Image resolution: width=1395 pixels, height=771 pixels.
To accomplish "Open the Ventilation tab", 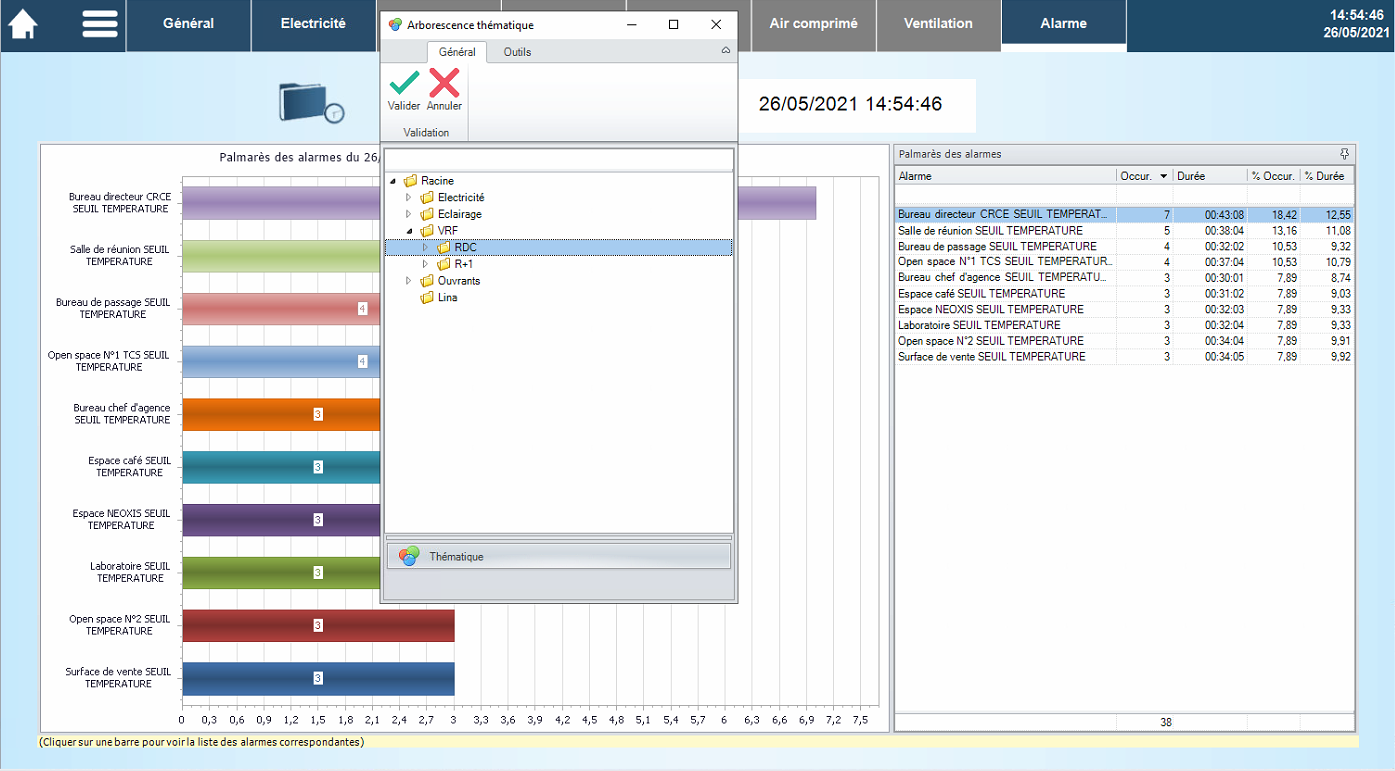I will tap(938, 24).
